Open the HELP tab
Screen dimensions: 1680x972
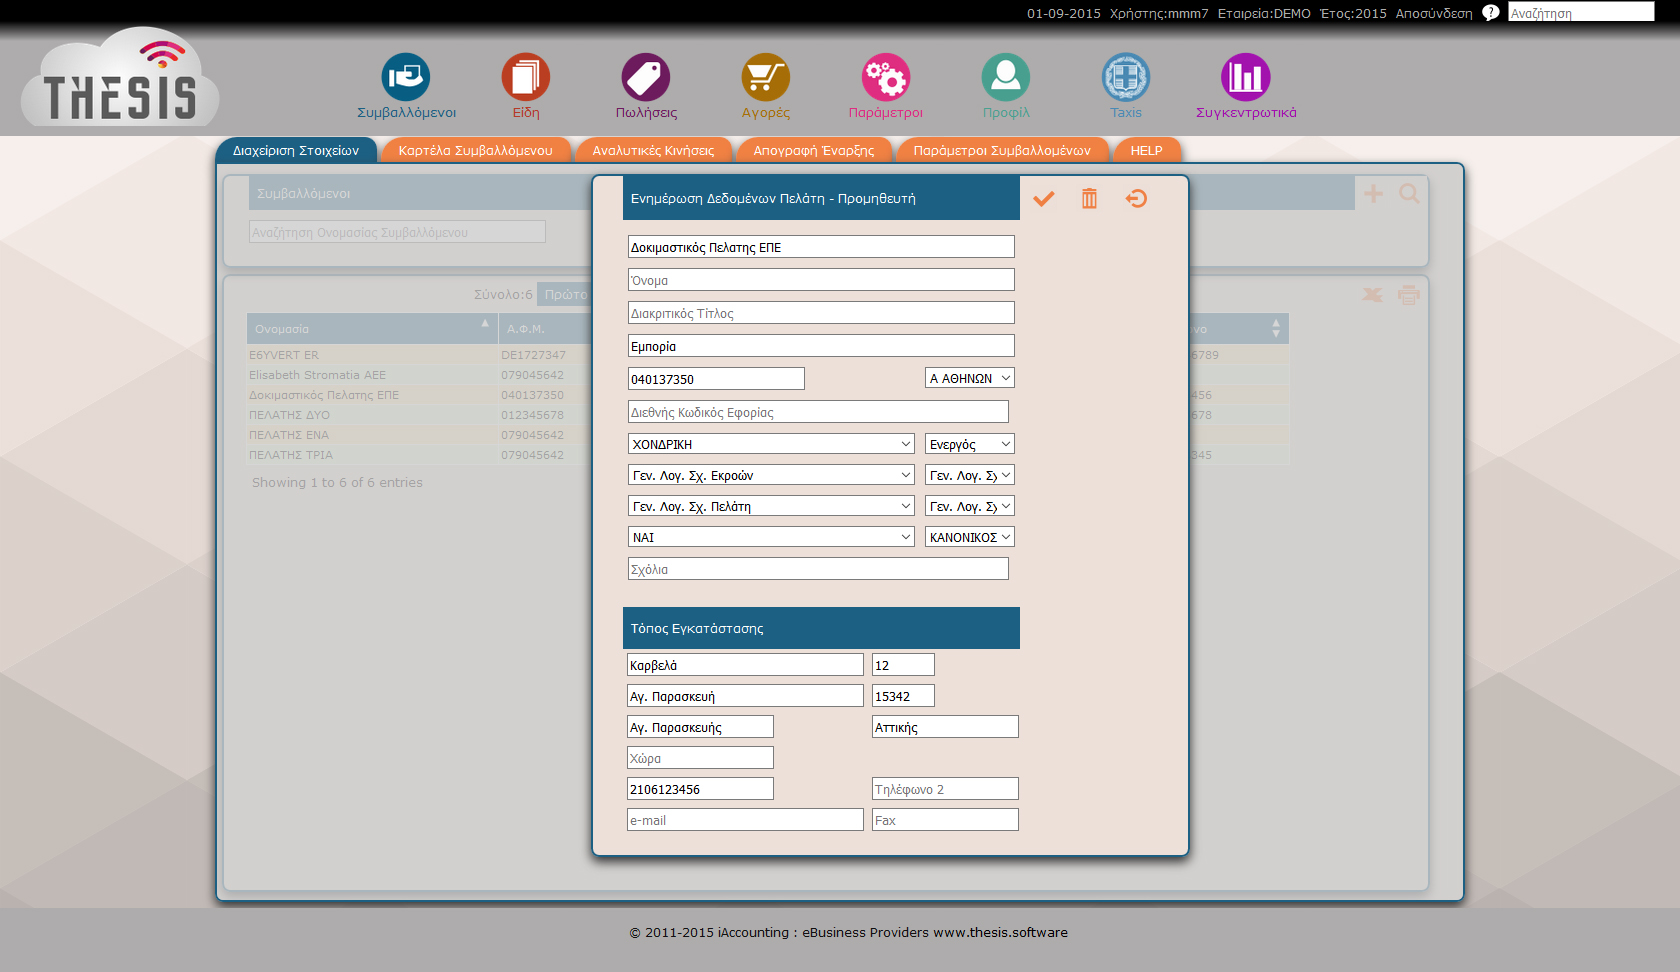coord(1146,151)
